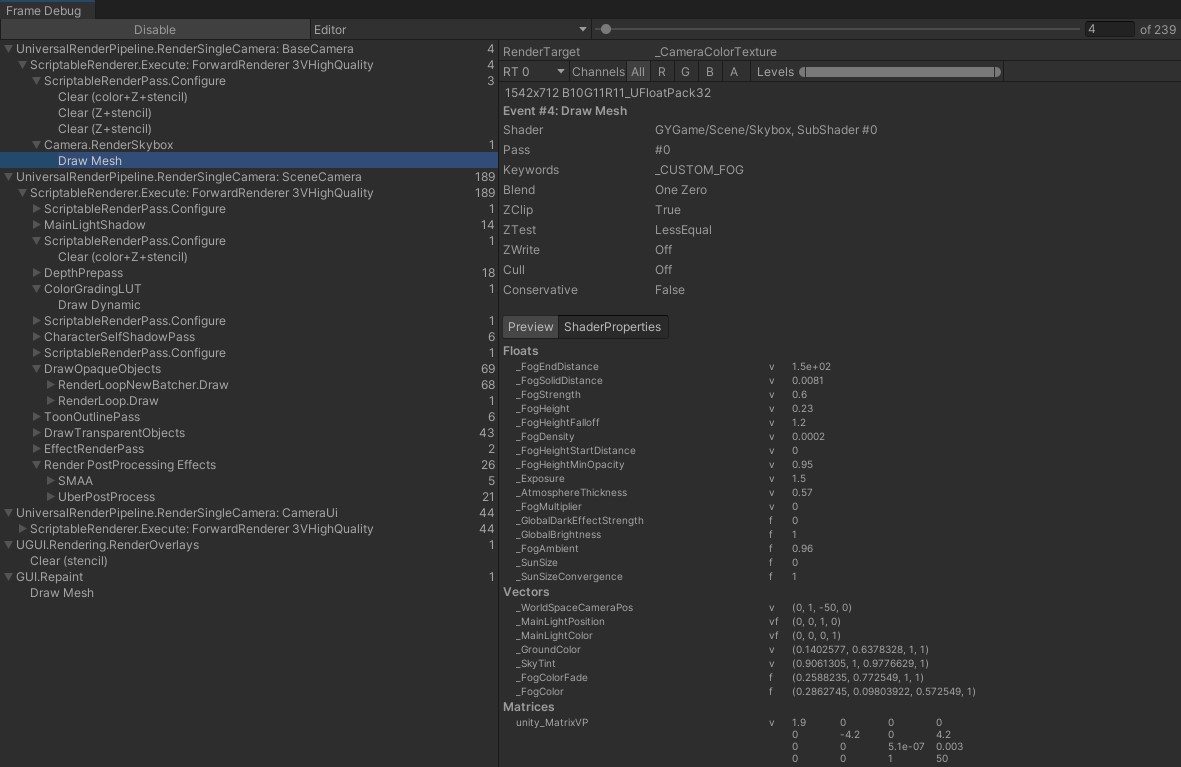
Task: Click the _CUSTOM_FOG keyword value
Action: pyautogui.click(x=699, y=170)
